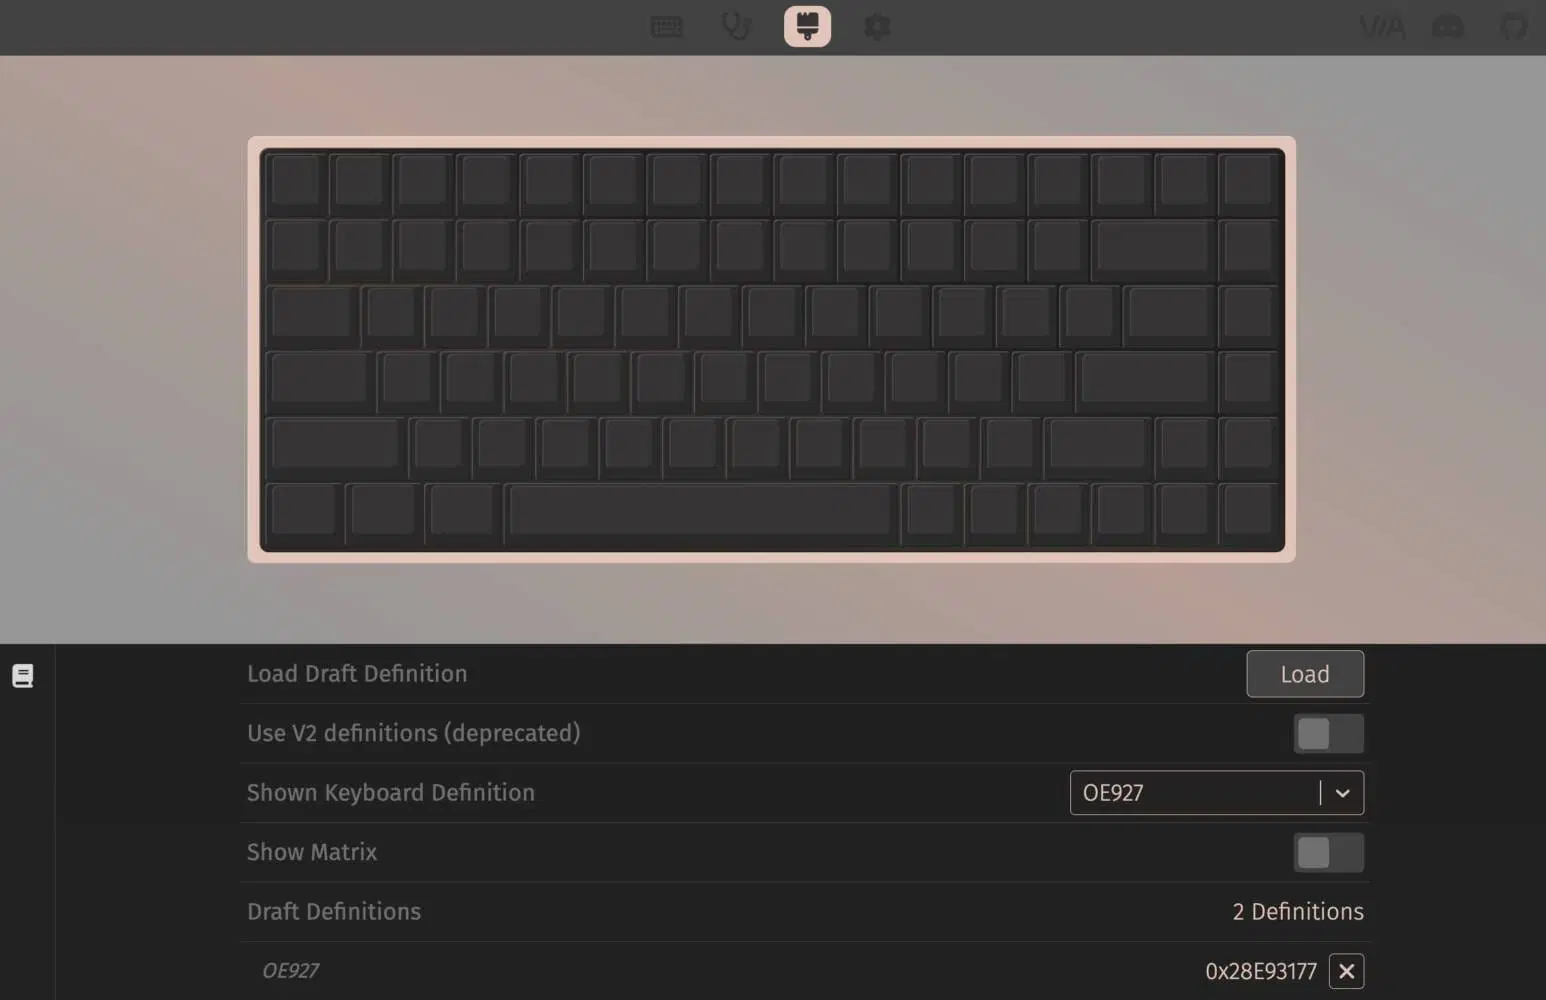Image resolution: width=1546 pixels, height=1000 pixels.
Task: Open the OE927 definition dropdown field
Action: point(1216,793)
